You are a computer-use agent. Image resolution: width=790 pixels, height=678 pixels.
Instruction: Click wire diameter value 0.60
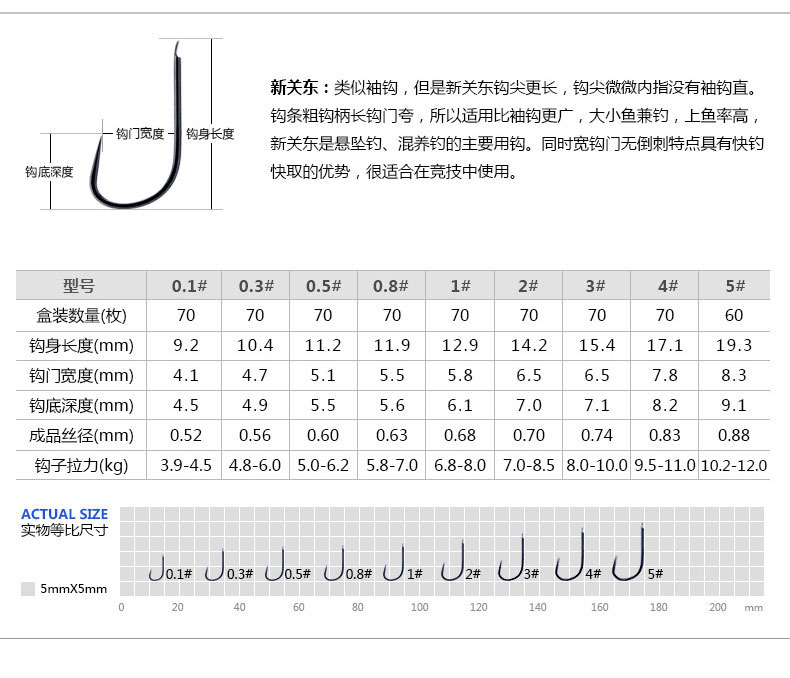pos(323,435)
